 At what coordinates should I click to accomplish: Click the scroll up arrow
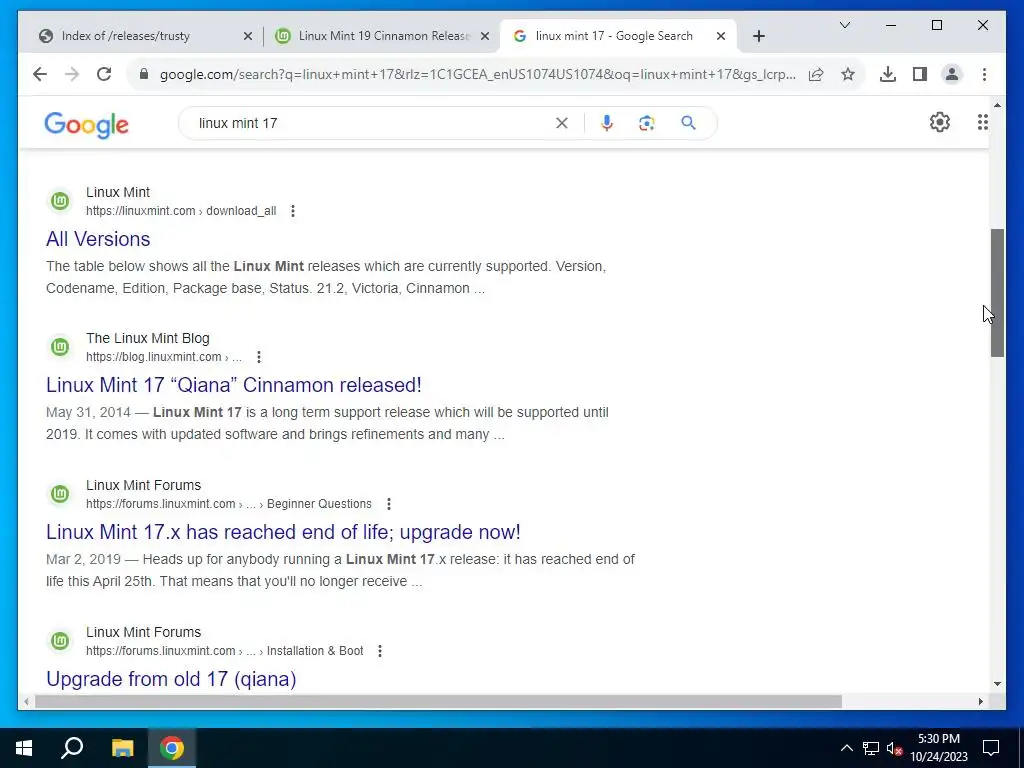tap(997, 104)
